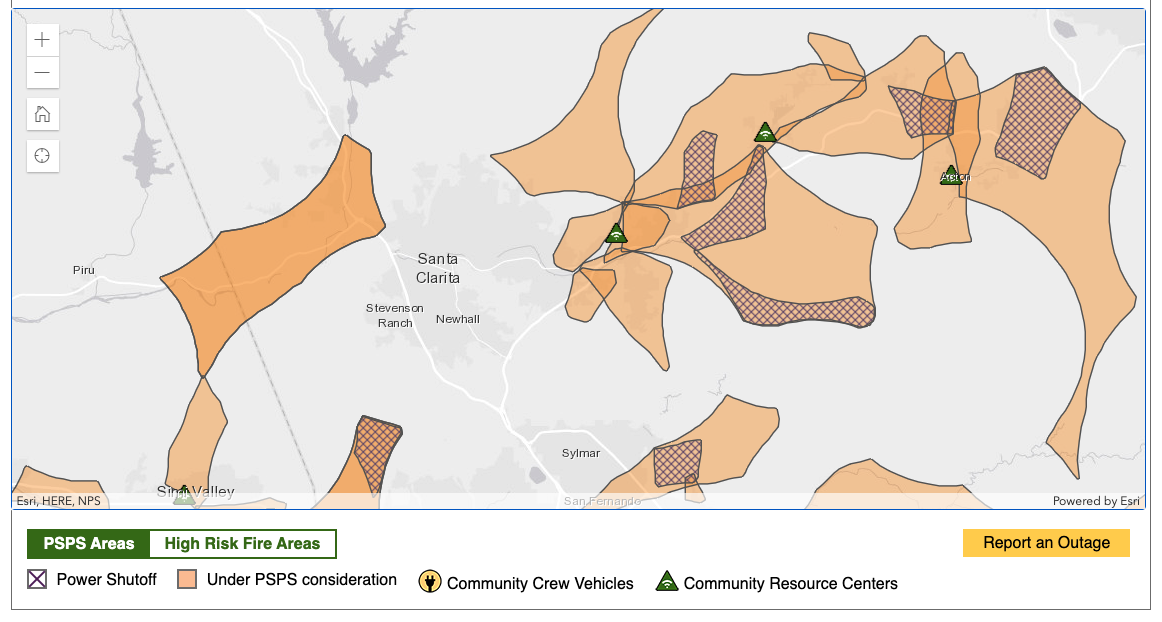1162x622 pixels.
Task: Click the Report an Outage button
Action: 1046,543
